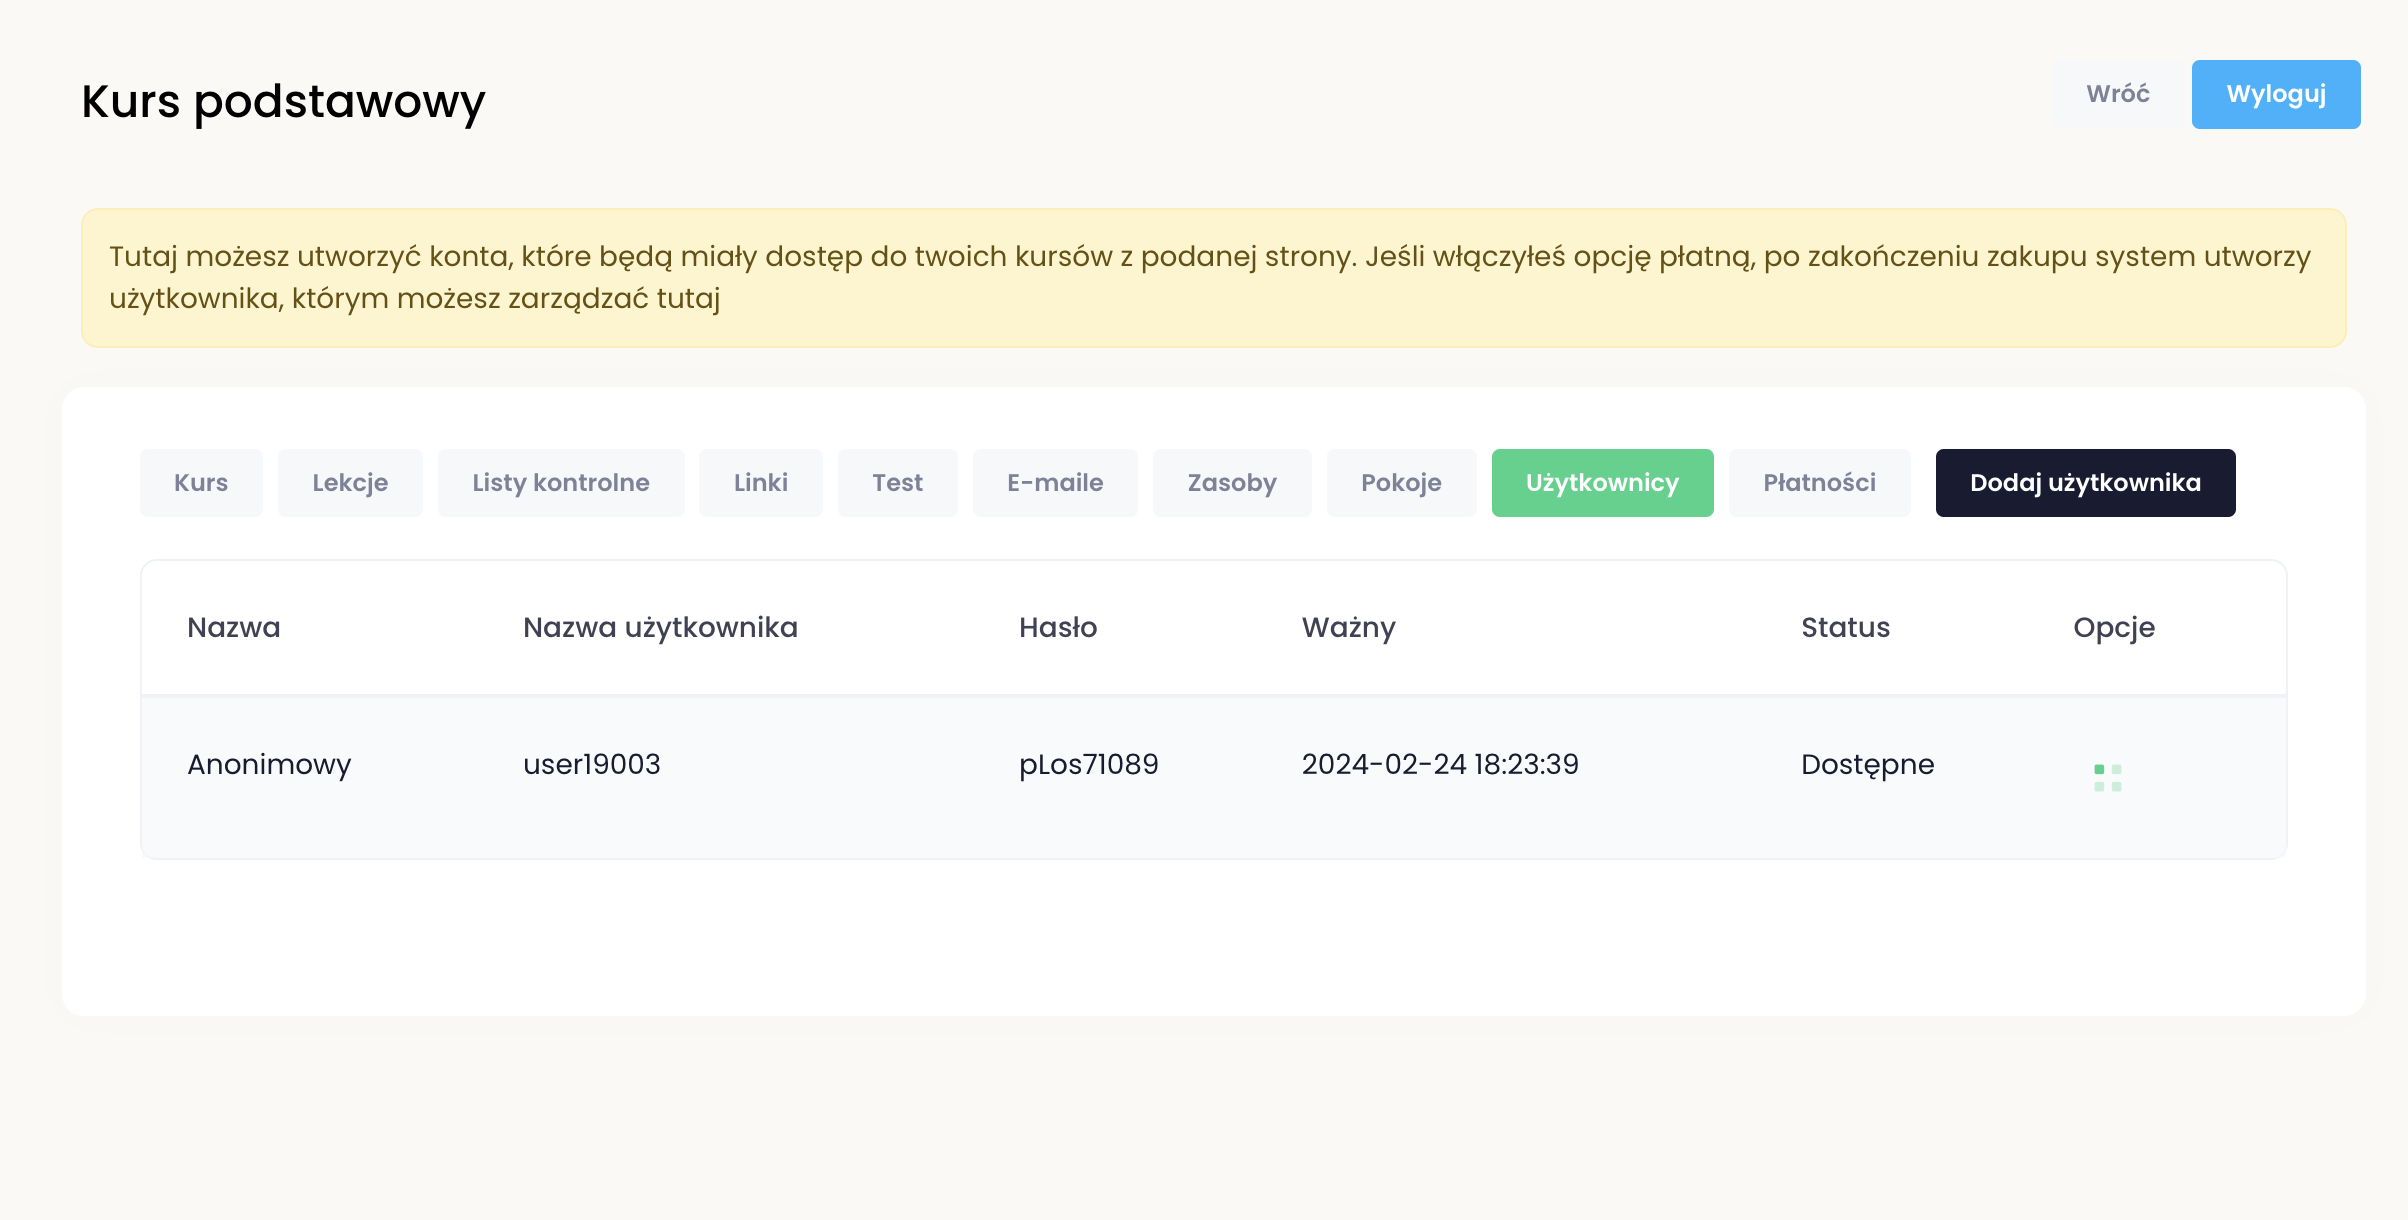Click the Wróć button
The width and height of the screenshot is (2408, 1220).
coord(2117,94)
